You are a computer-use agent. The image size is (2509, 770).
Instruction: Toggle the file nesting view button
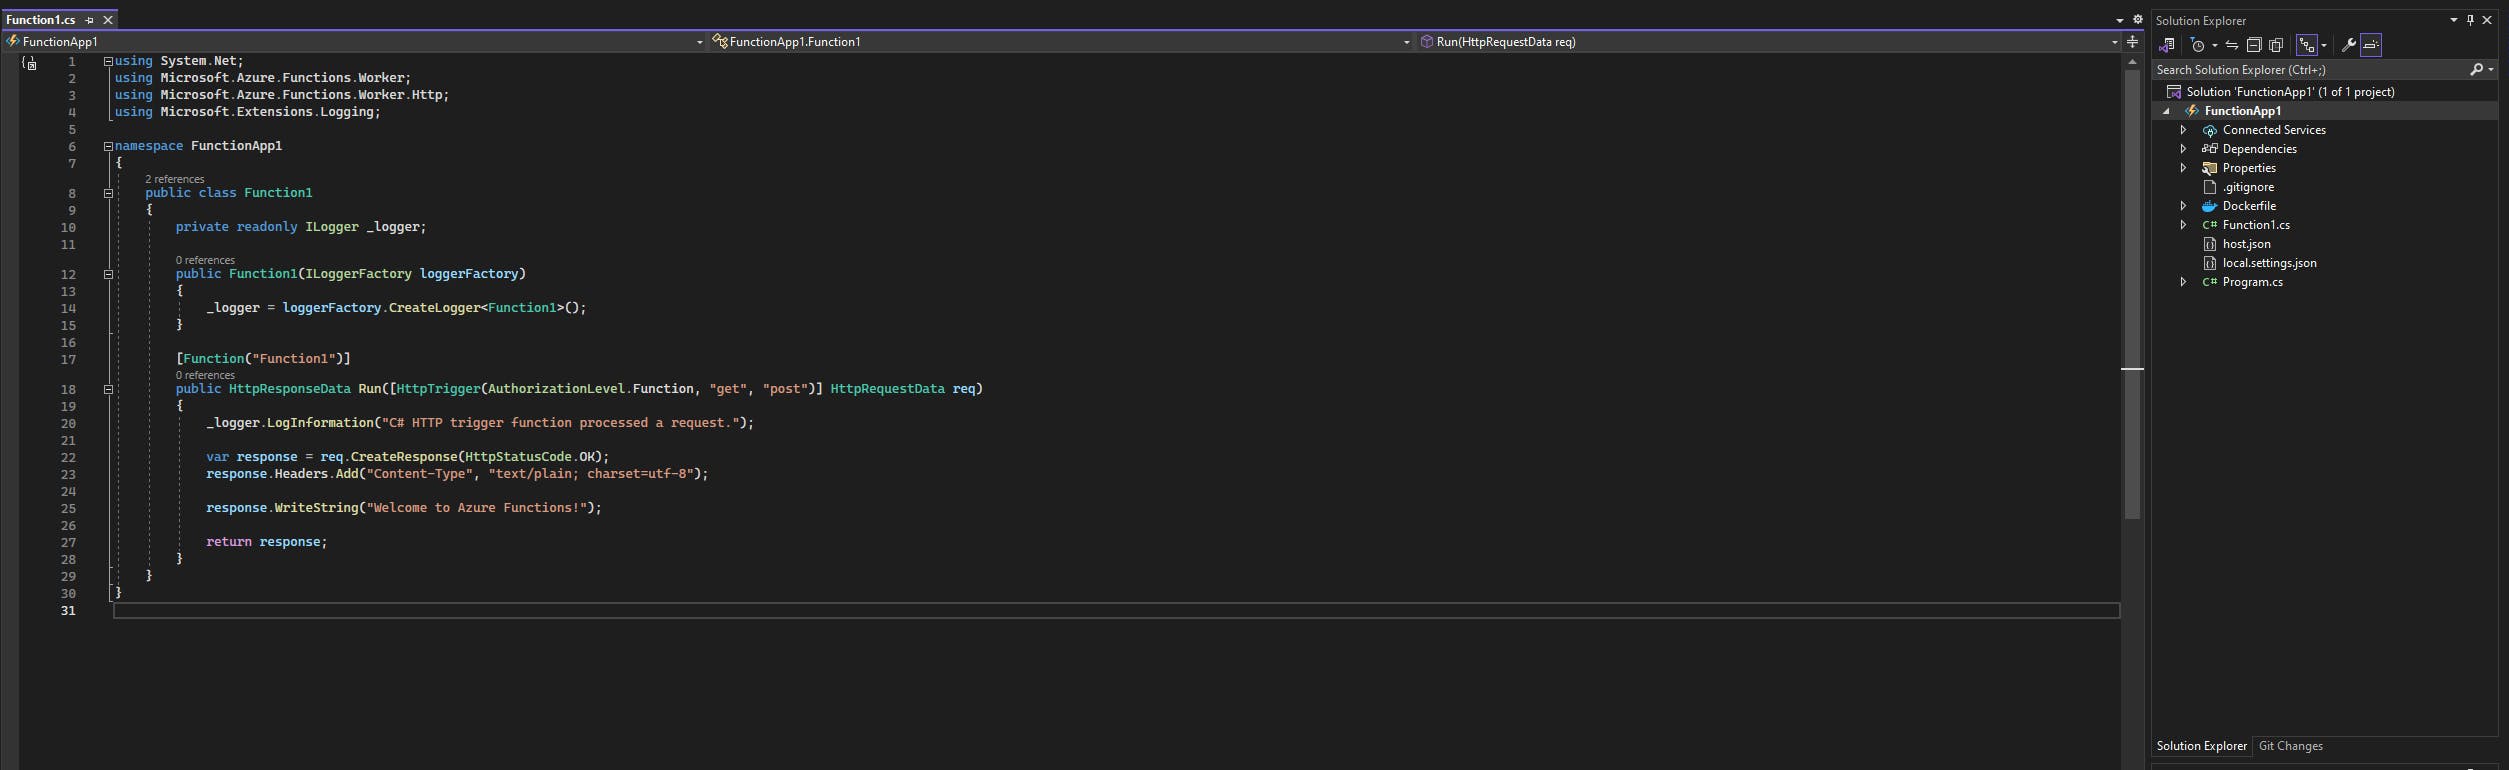[2306, 45]
